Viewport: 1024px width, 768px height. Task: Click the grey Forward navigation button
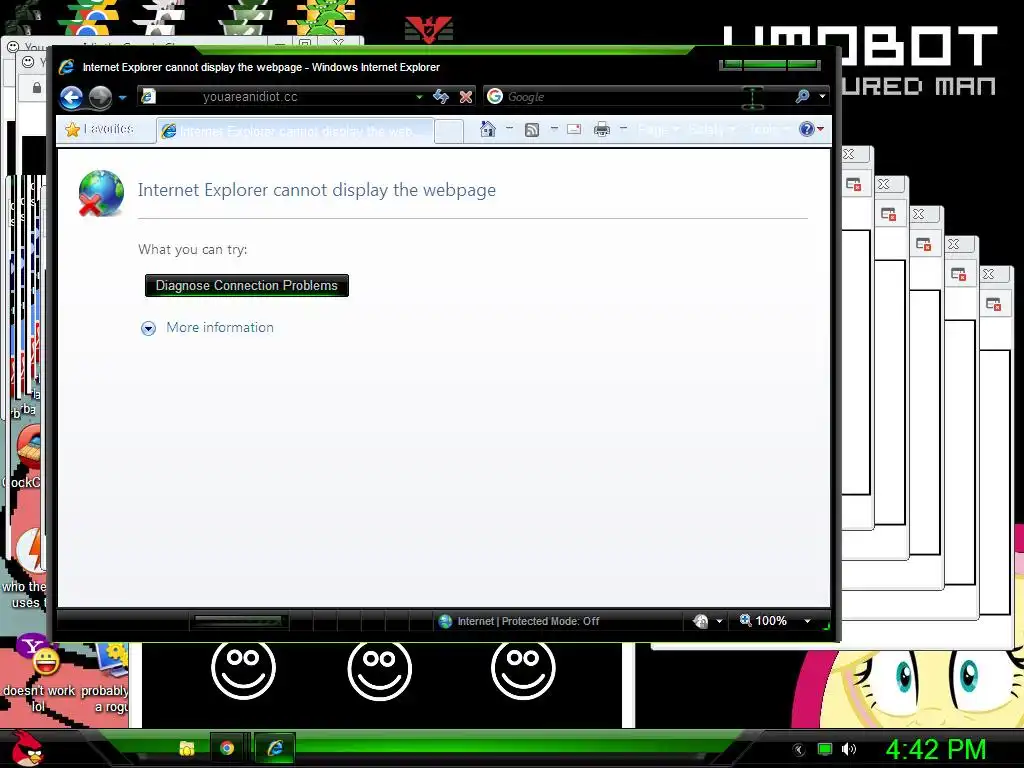[100, 97]
